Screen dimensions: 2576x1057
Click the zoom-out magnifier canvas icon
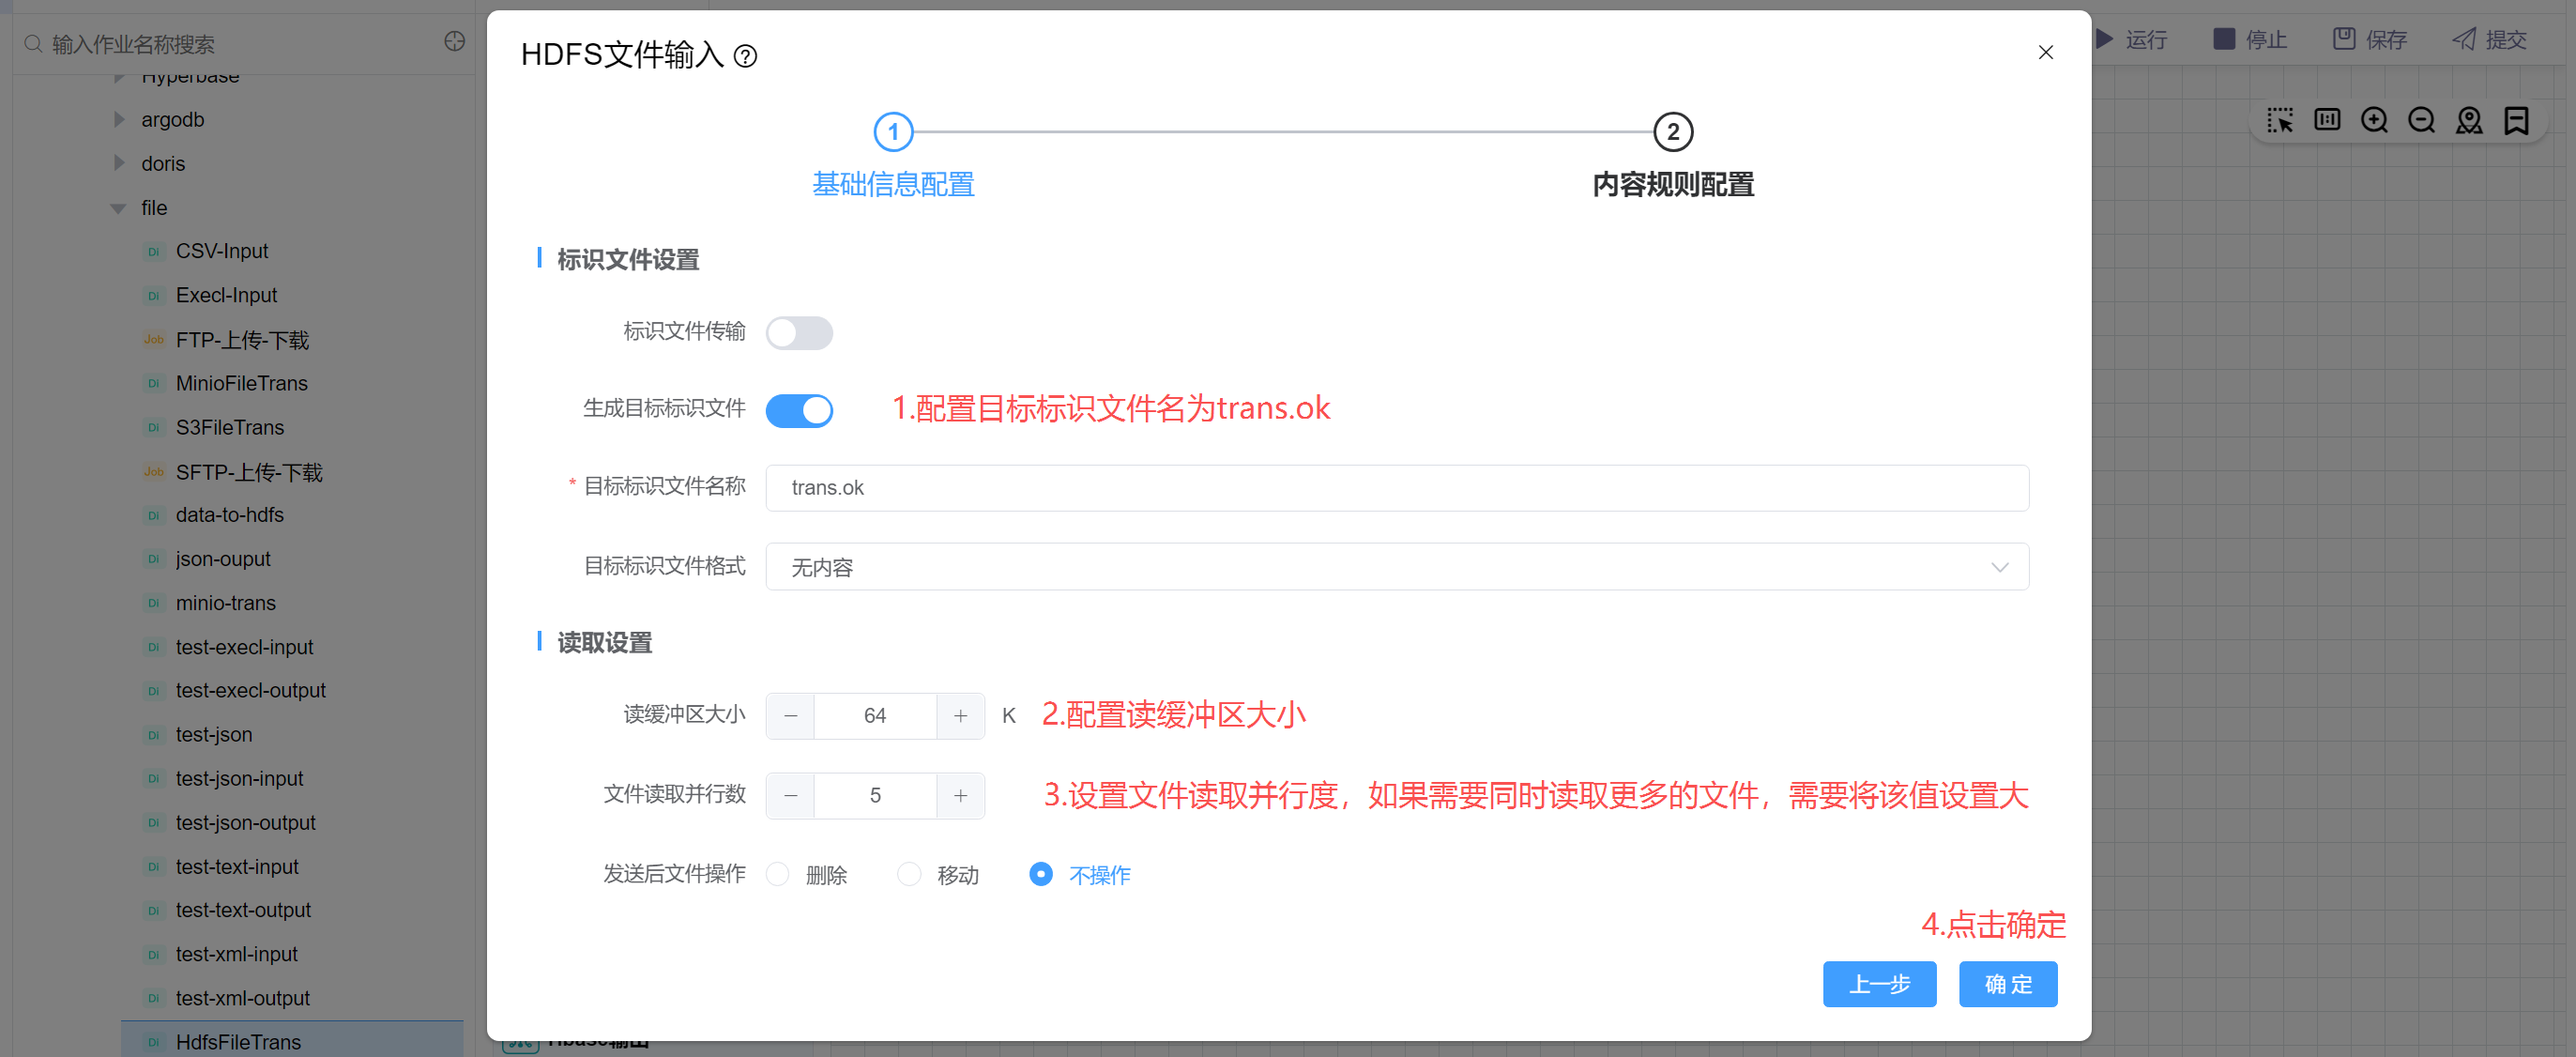pos(2421,121)
